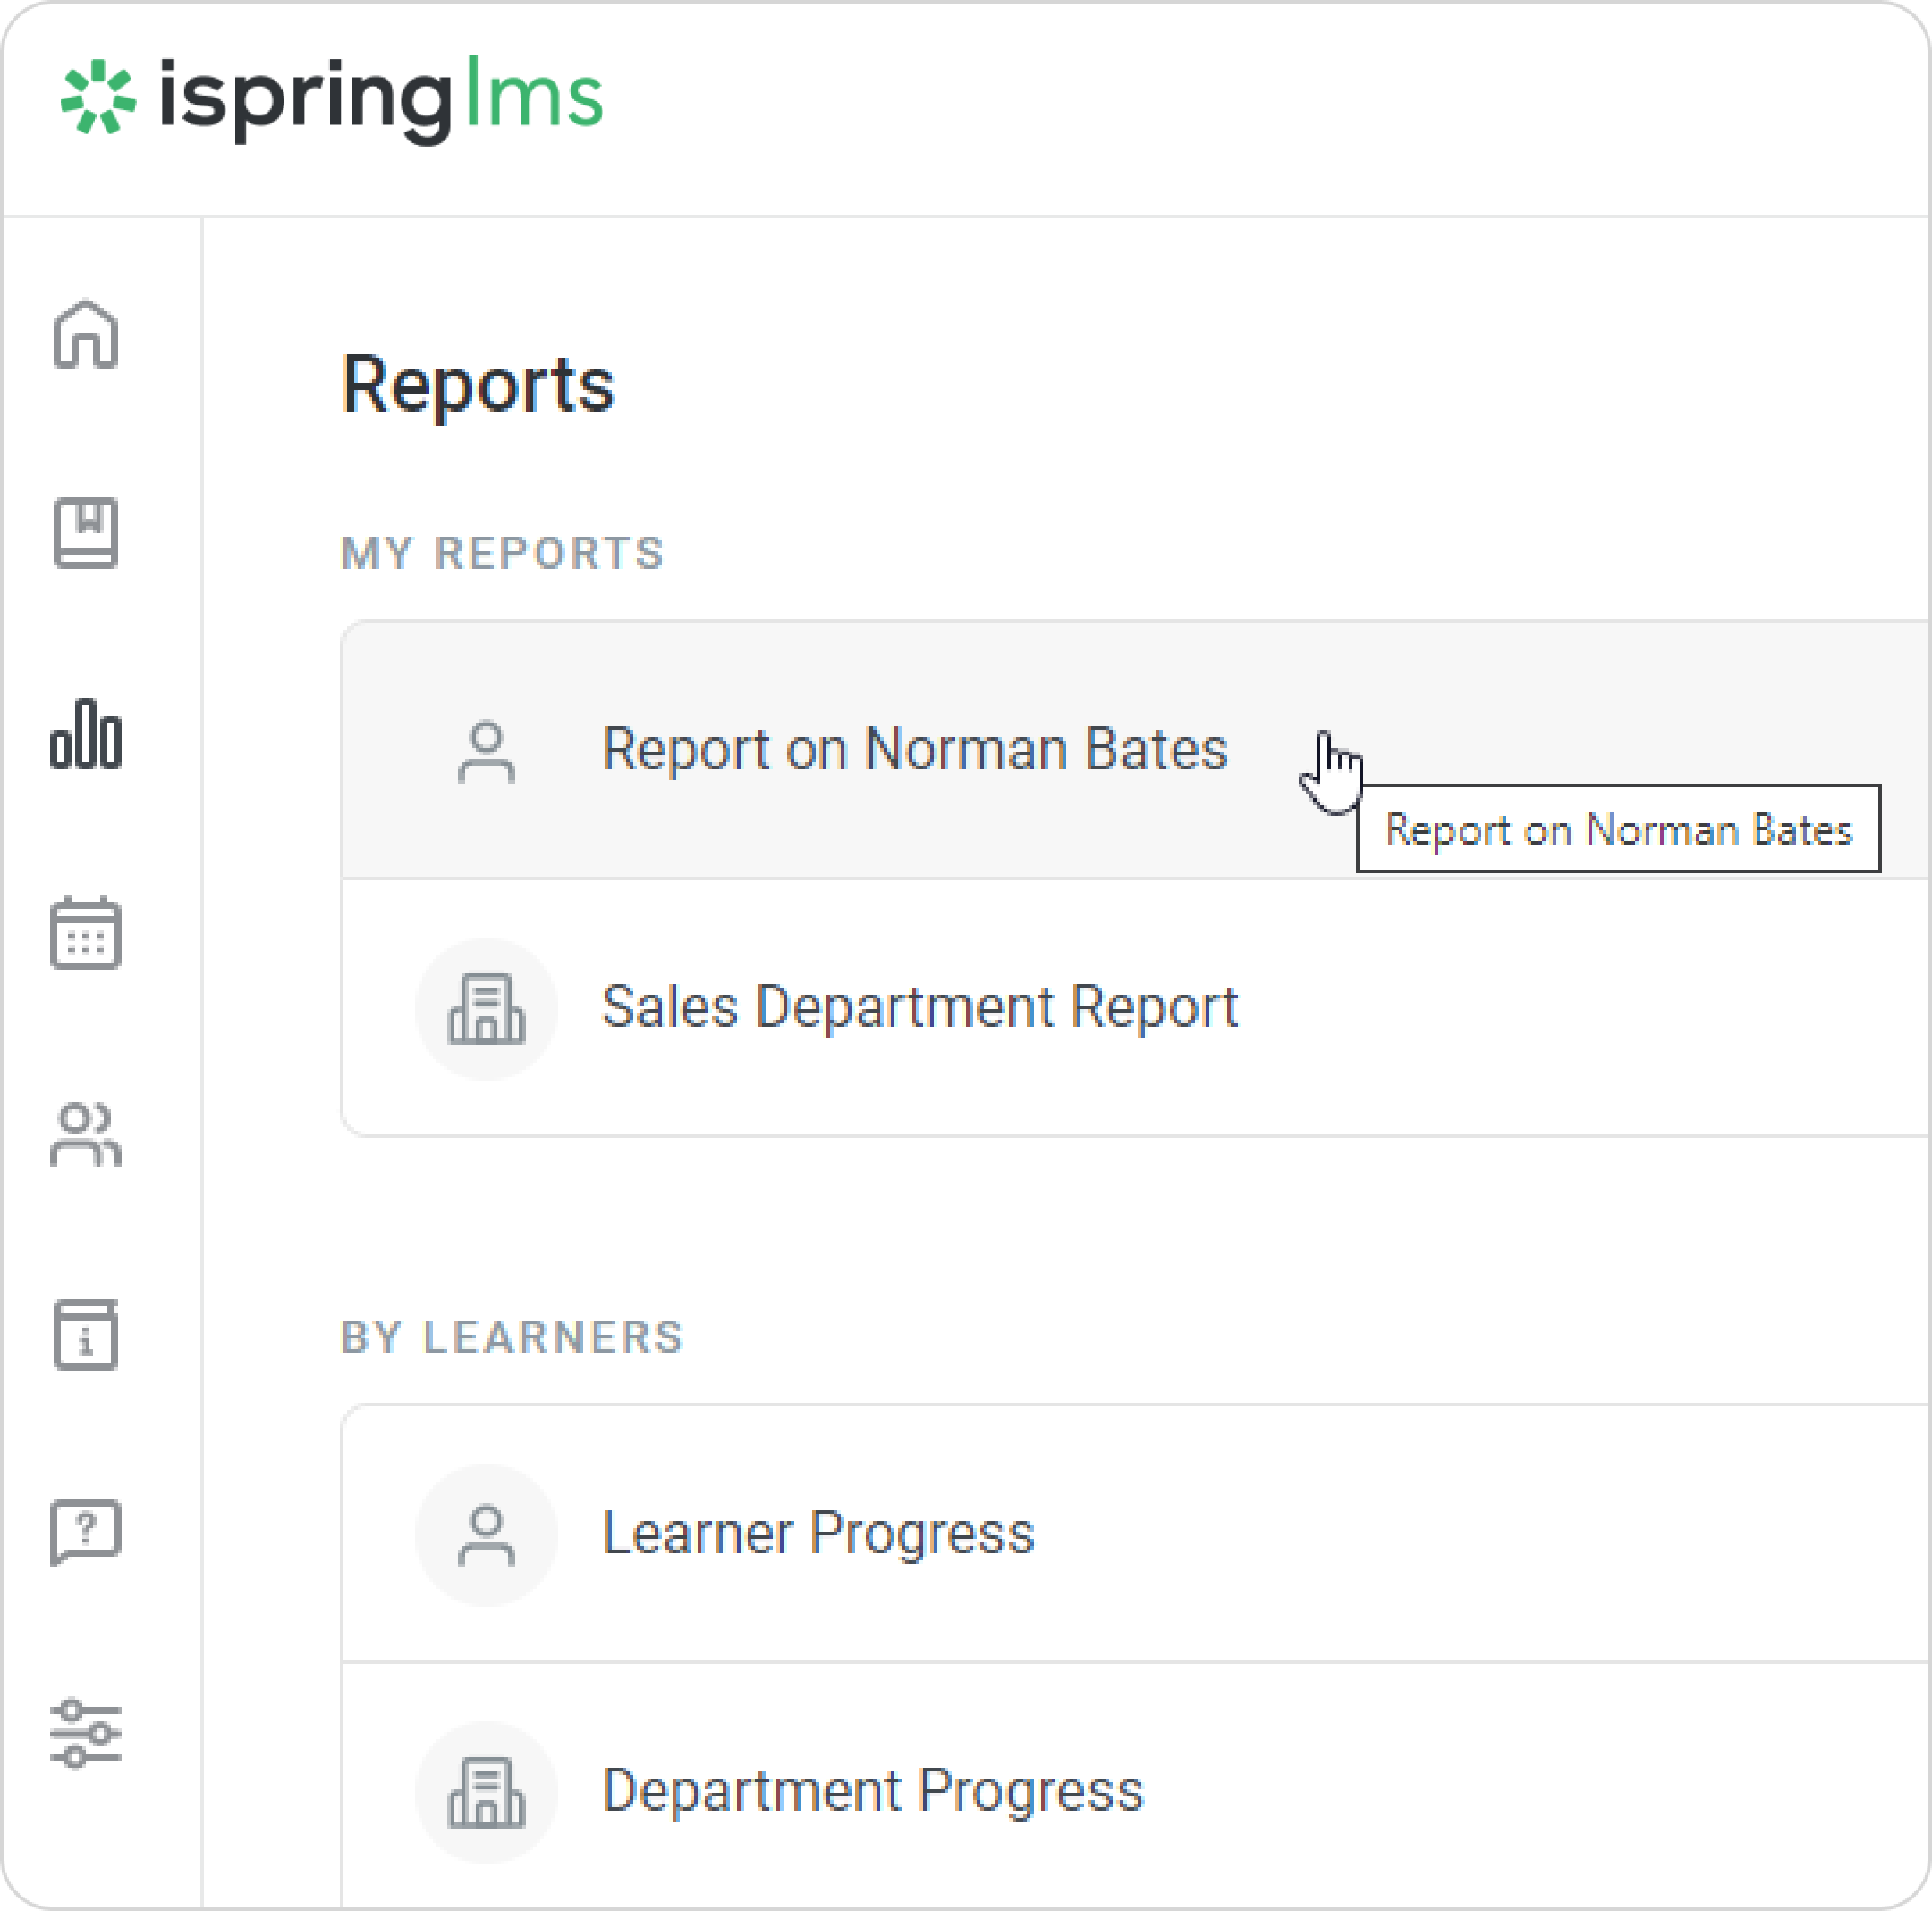Click person icon beside Learner Progress
Screen dimensions: 1932x1911
tap(487, 1536)
